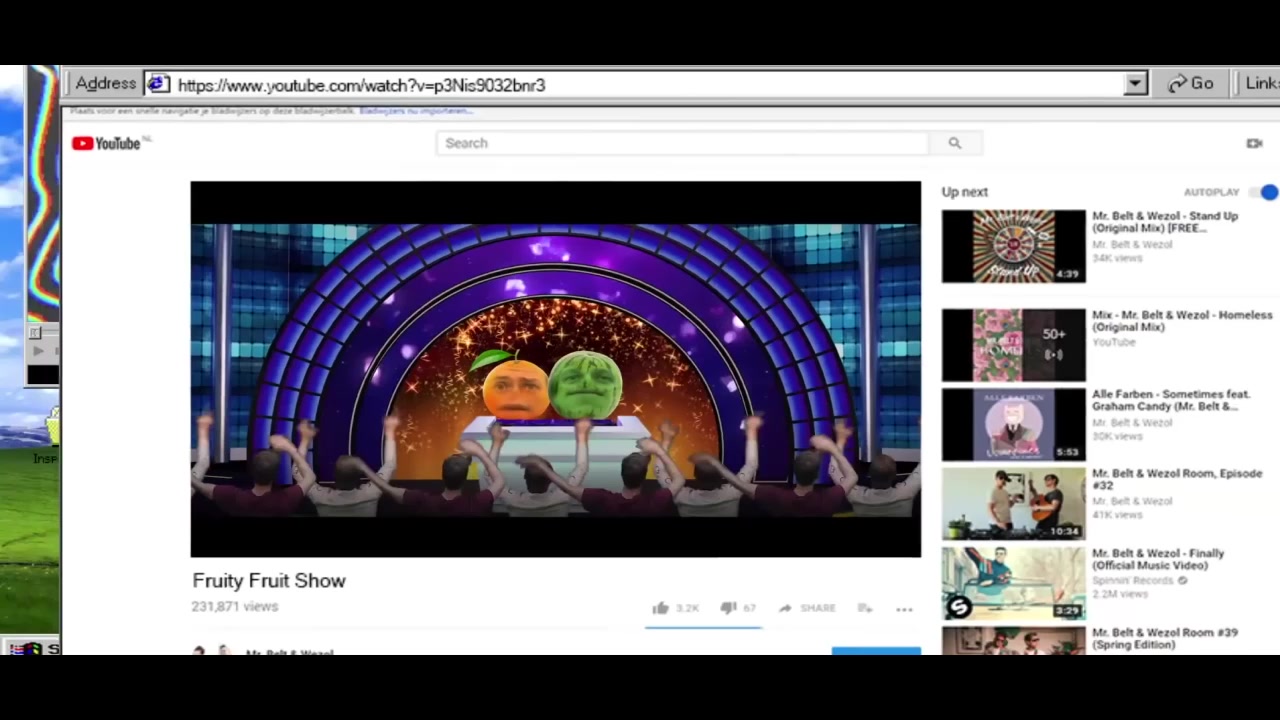The height and width of the screenshot is (720, 1280).
Task: Open the address bar dropdown arrow
Action: tap(1135, 84)
